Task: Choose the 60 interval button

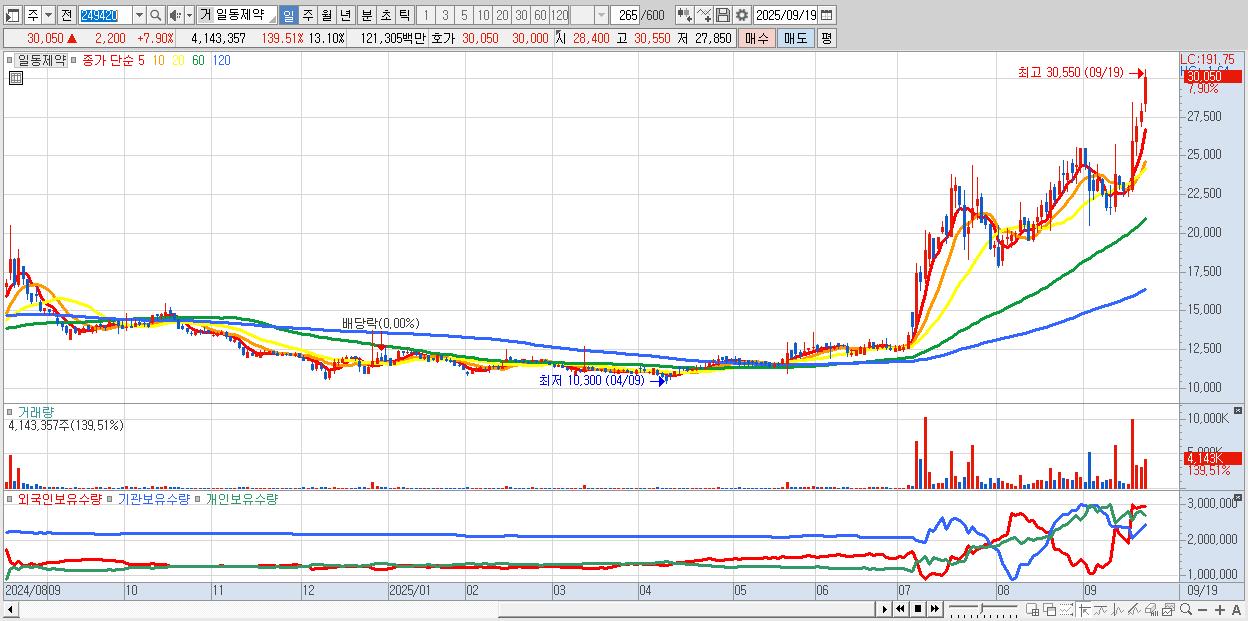Action: pyautogui.click(x=540, y=15)
